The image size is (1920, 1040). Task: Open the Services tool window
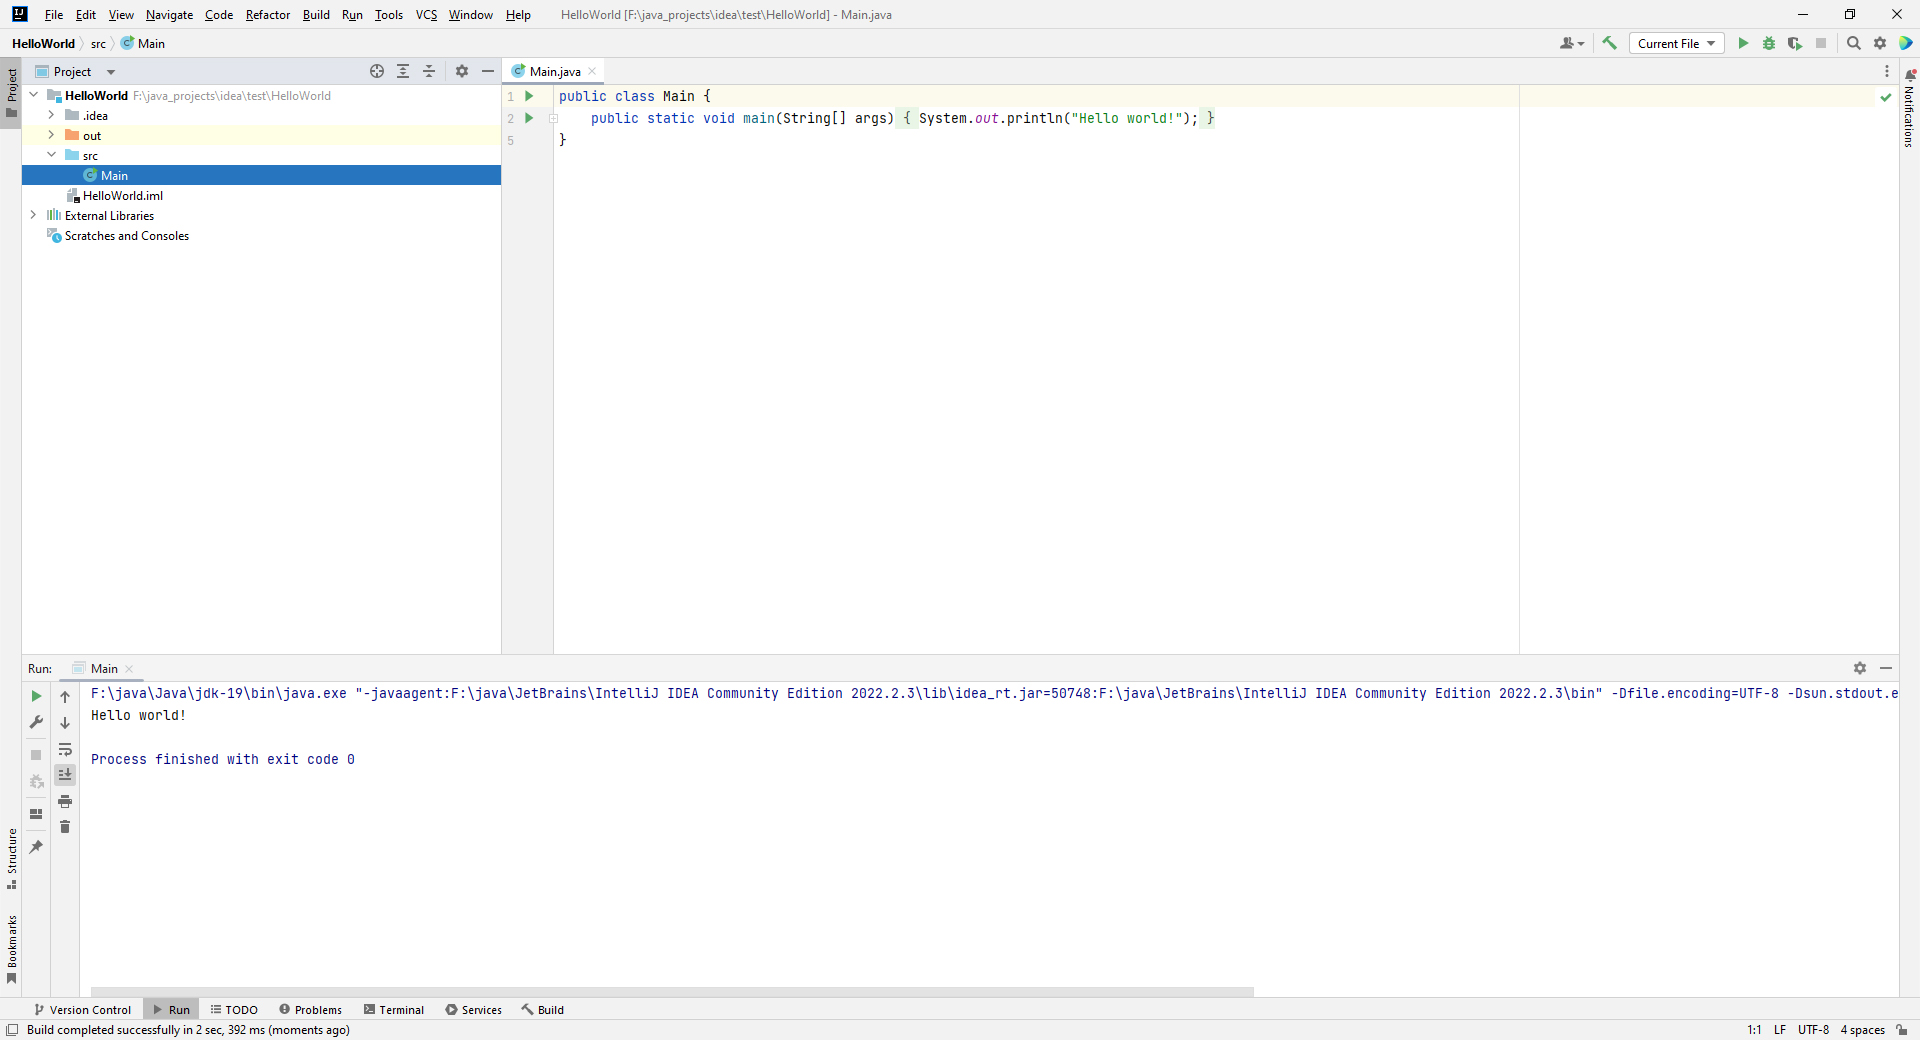coord(473,1010)
